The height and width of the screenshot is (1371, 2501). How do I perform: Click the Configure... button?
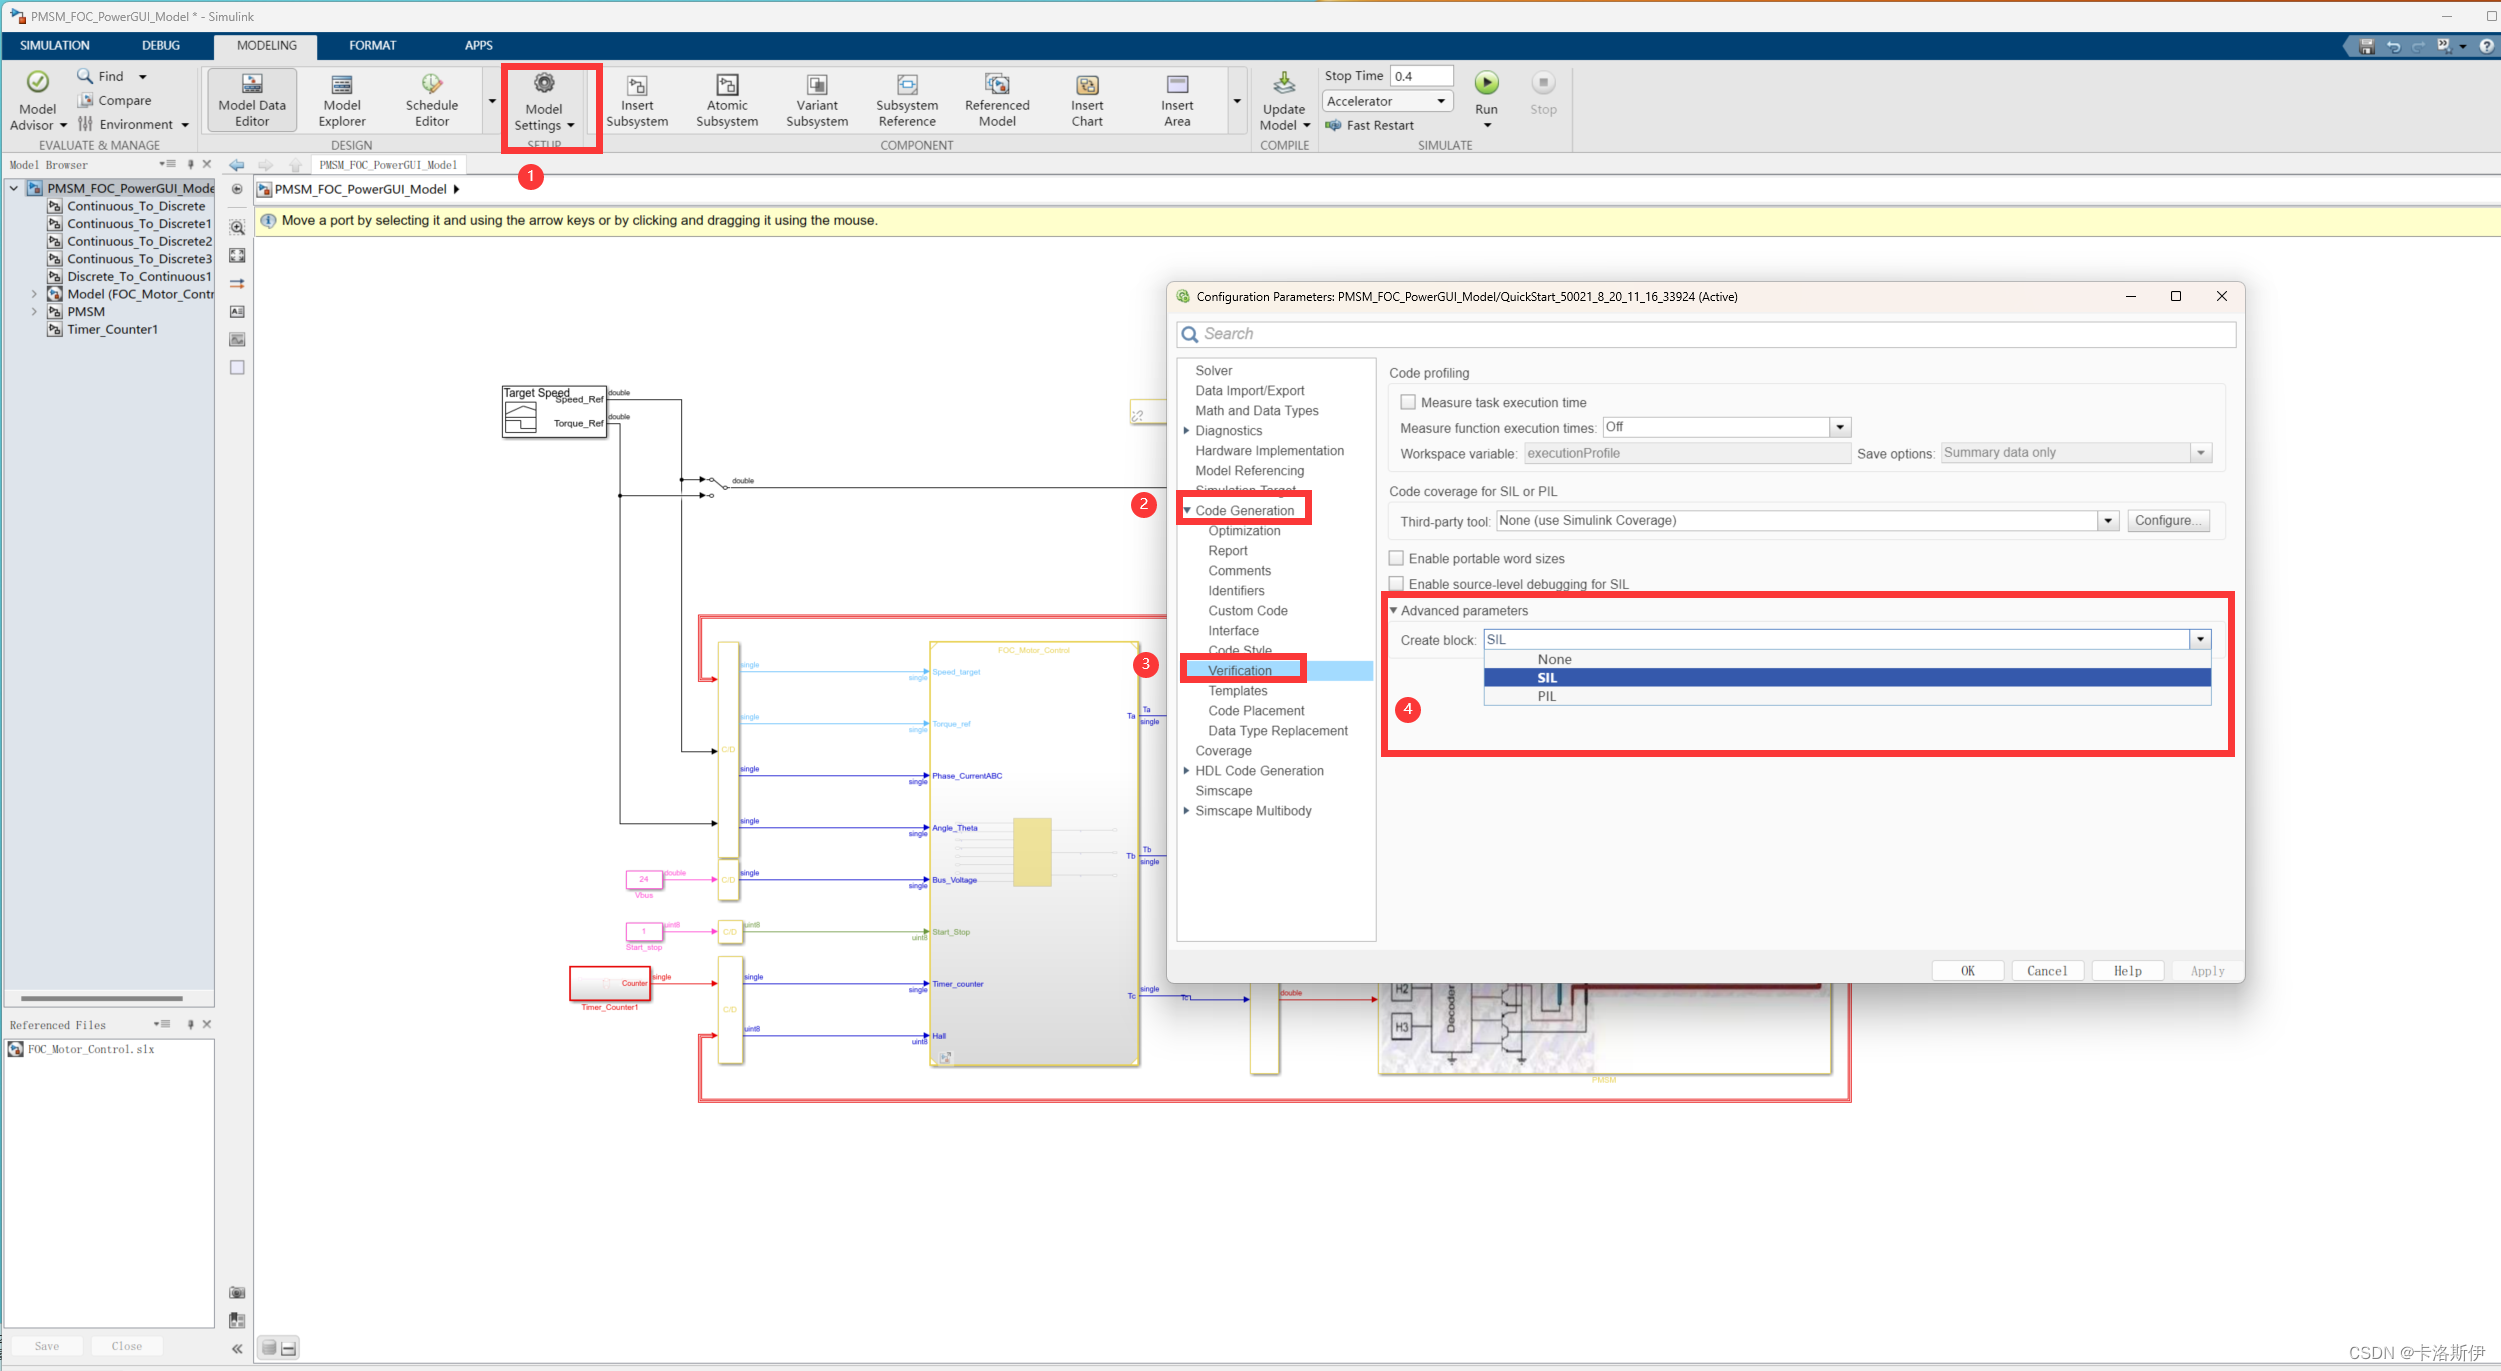2168,521
